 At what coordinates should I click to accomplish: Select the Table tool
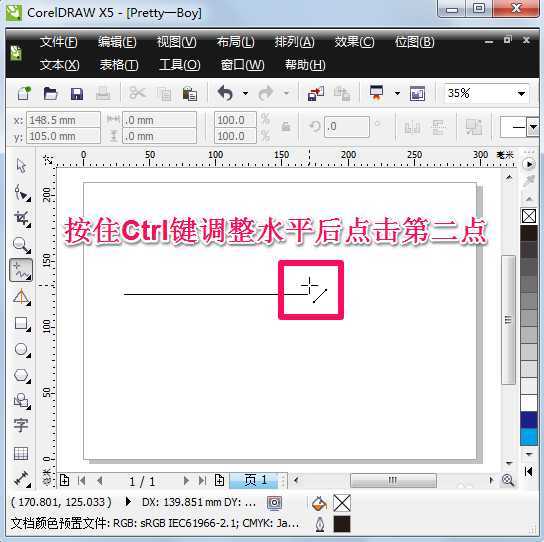[21, 453]
